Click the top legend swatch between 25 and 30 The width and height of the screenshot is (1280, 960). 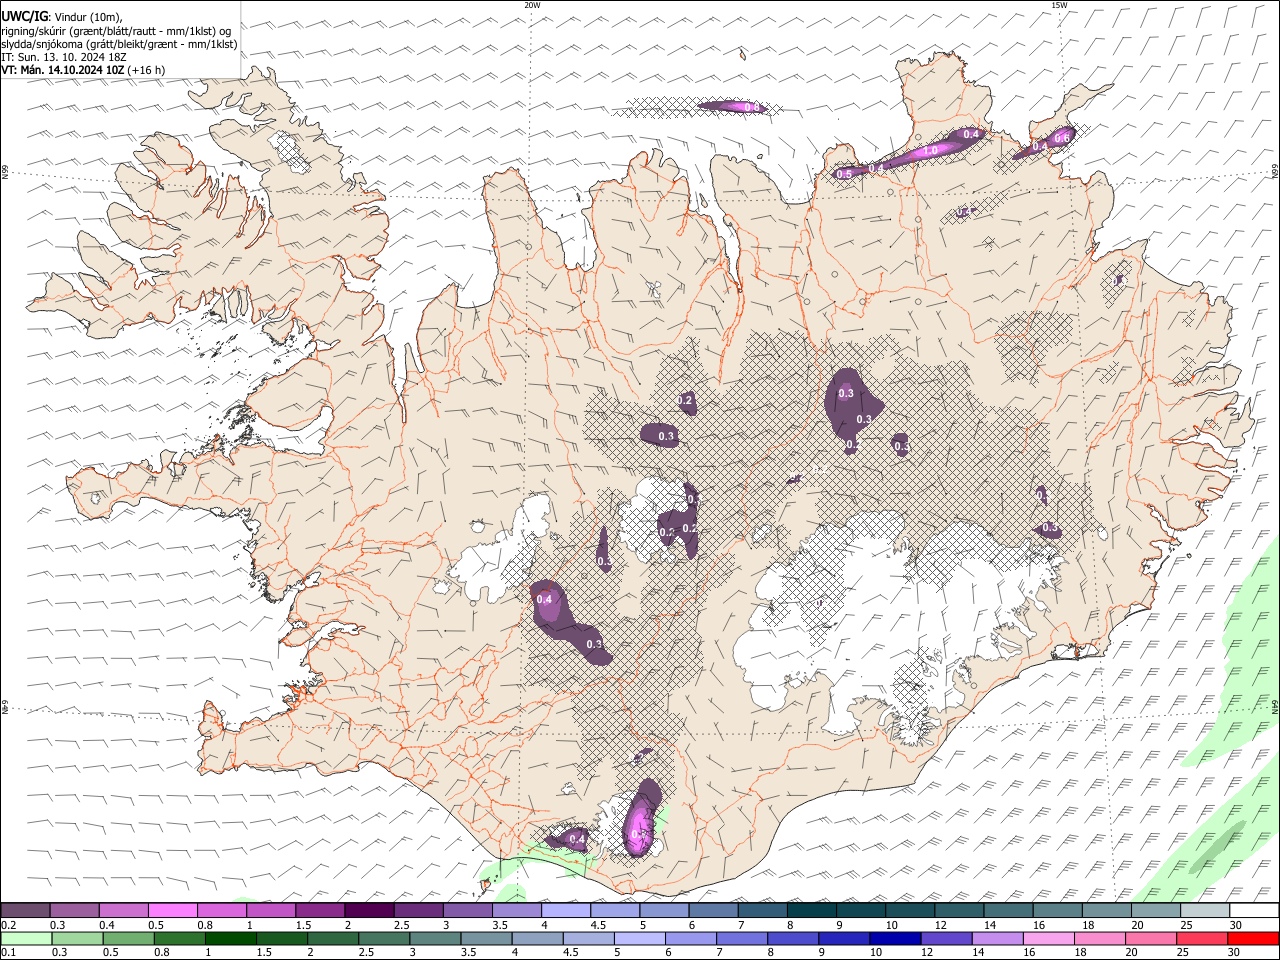pyautogui.click(x=1206, y=911)
